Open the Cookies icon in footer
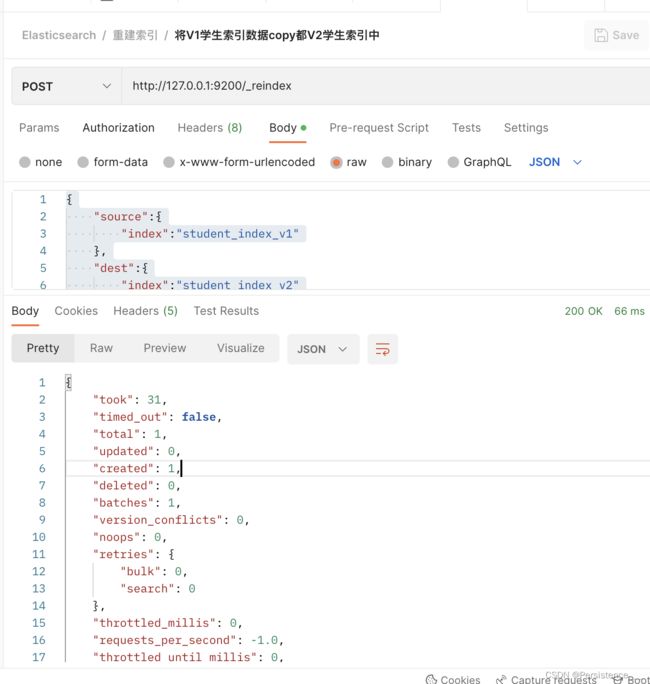Viewport: 650px width, 684px height. 452,679
